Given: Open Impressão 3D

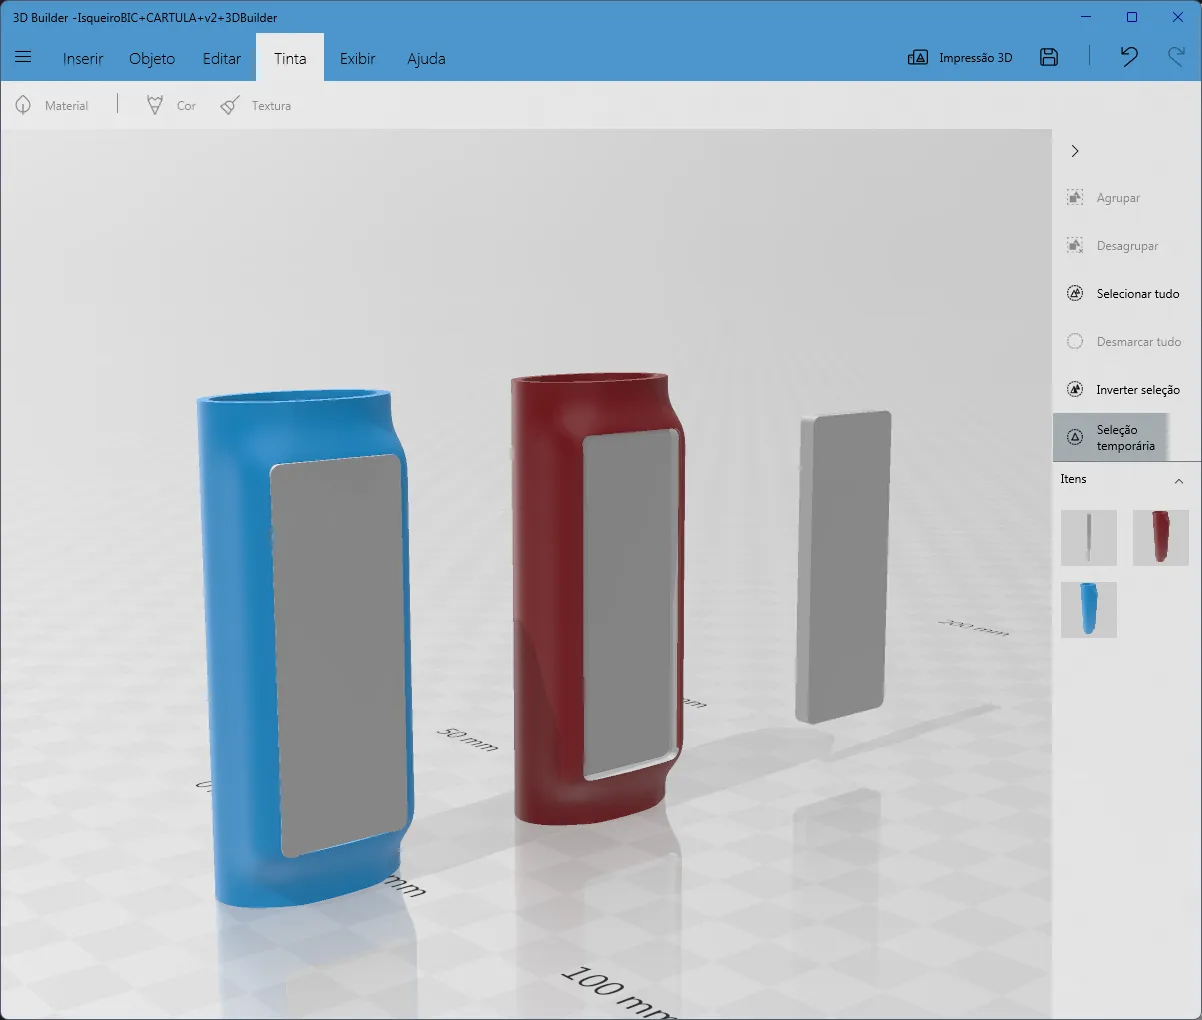Looking at the screenshot, I should tap(960, 57).
